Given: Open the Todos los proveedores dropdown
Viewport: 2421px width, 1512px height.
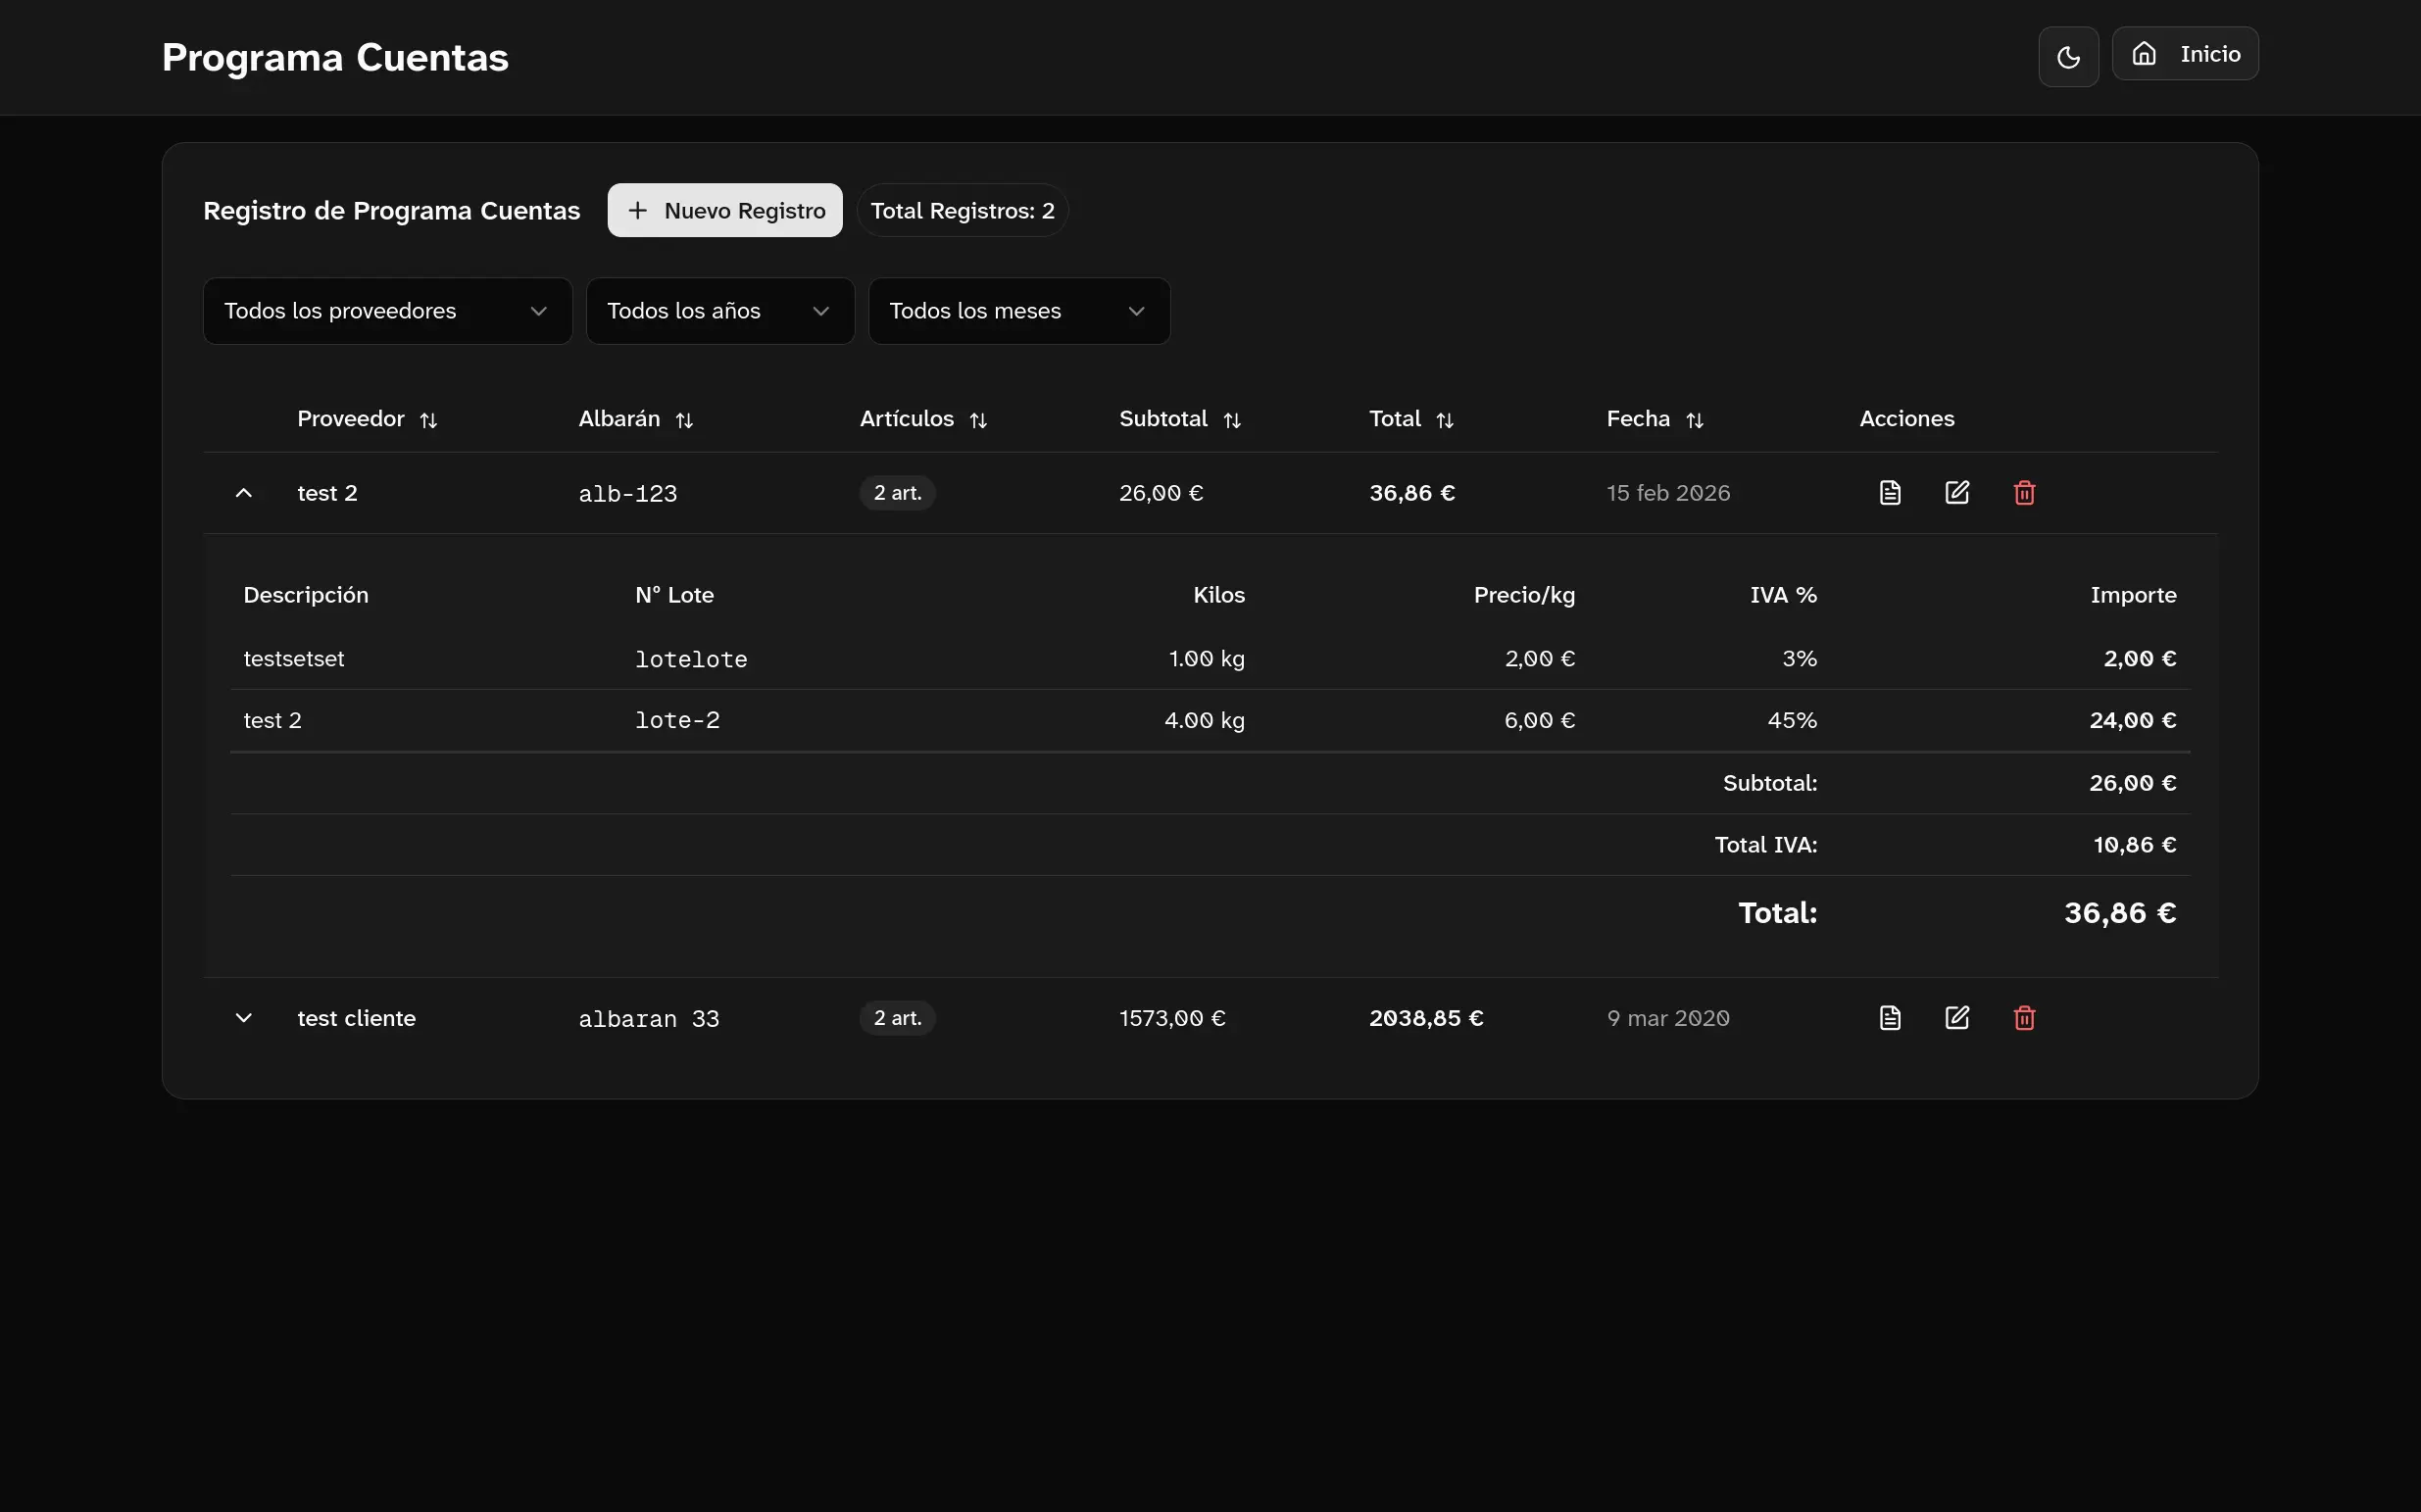Looking at the screenshot, I should click(387, 311).
